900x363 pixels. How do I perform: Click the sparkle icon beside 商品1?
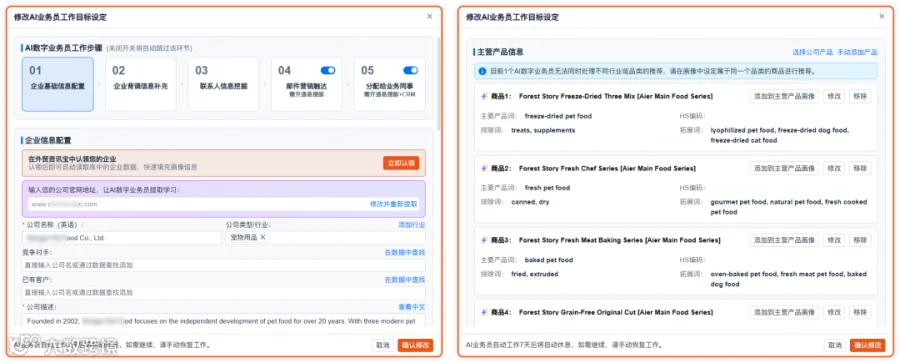coord(483,96)
